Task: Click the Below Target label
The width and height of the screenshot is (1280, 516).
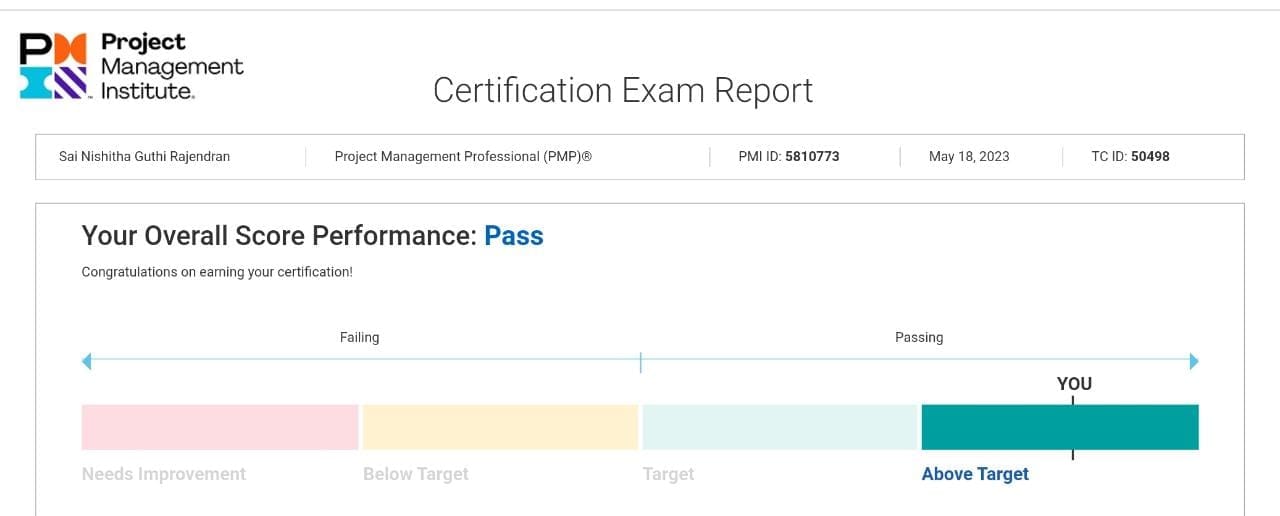Action: [416, 474]
